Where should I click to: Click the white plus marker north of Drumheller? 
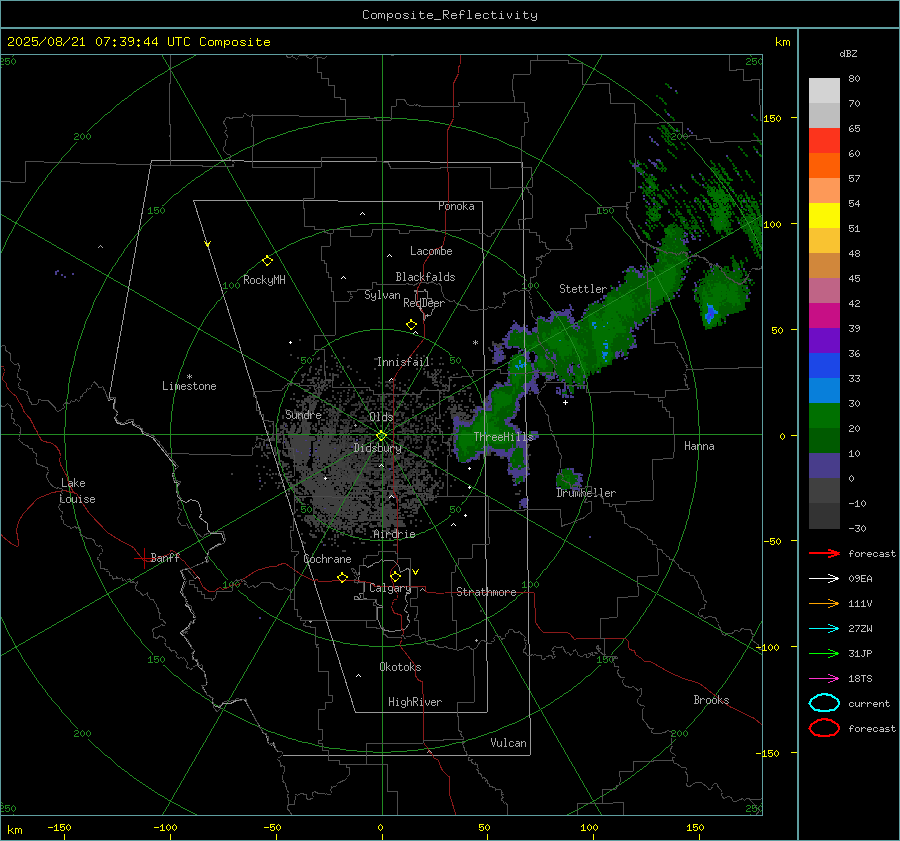click(x=565, y=402)
